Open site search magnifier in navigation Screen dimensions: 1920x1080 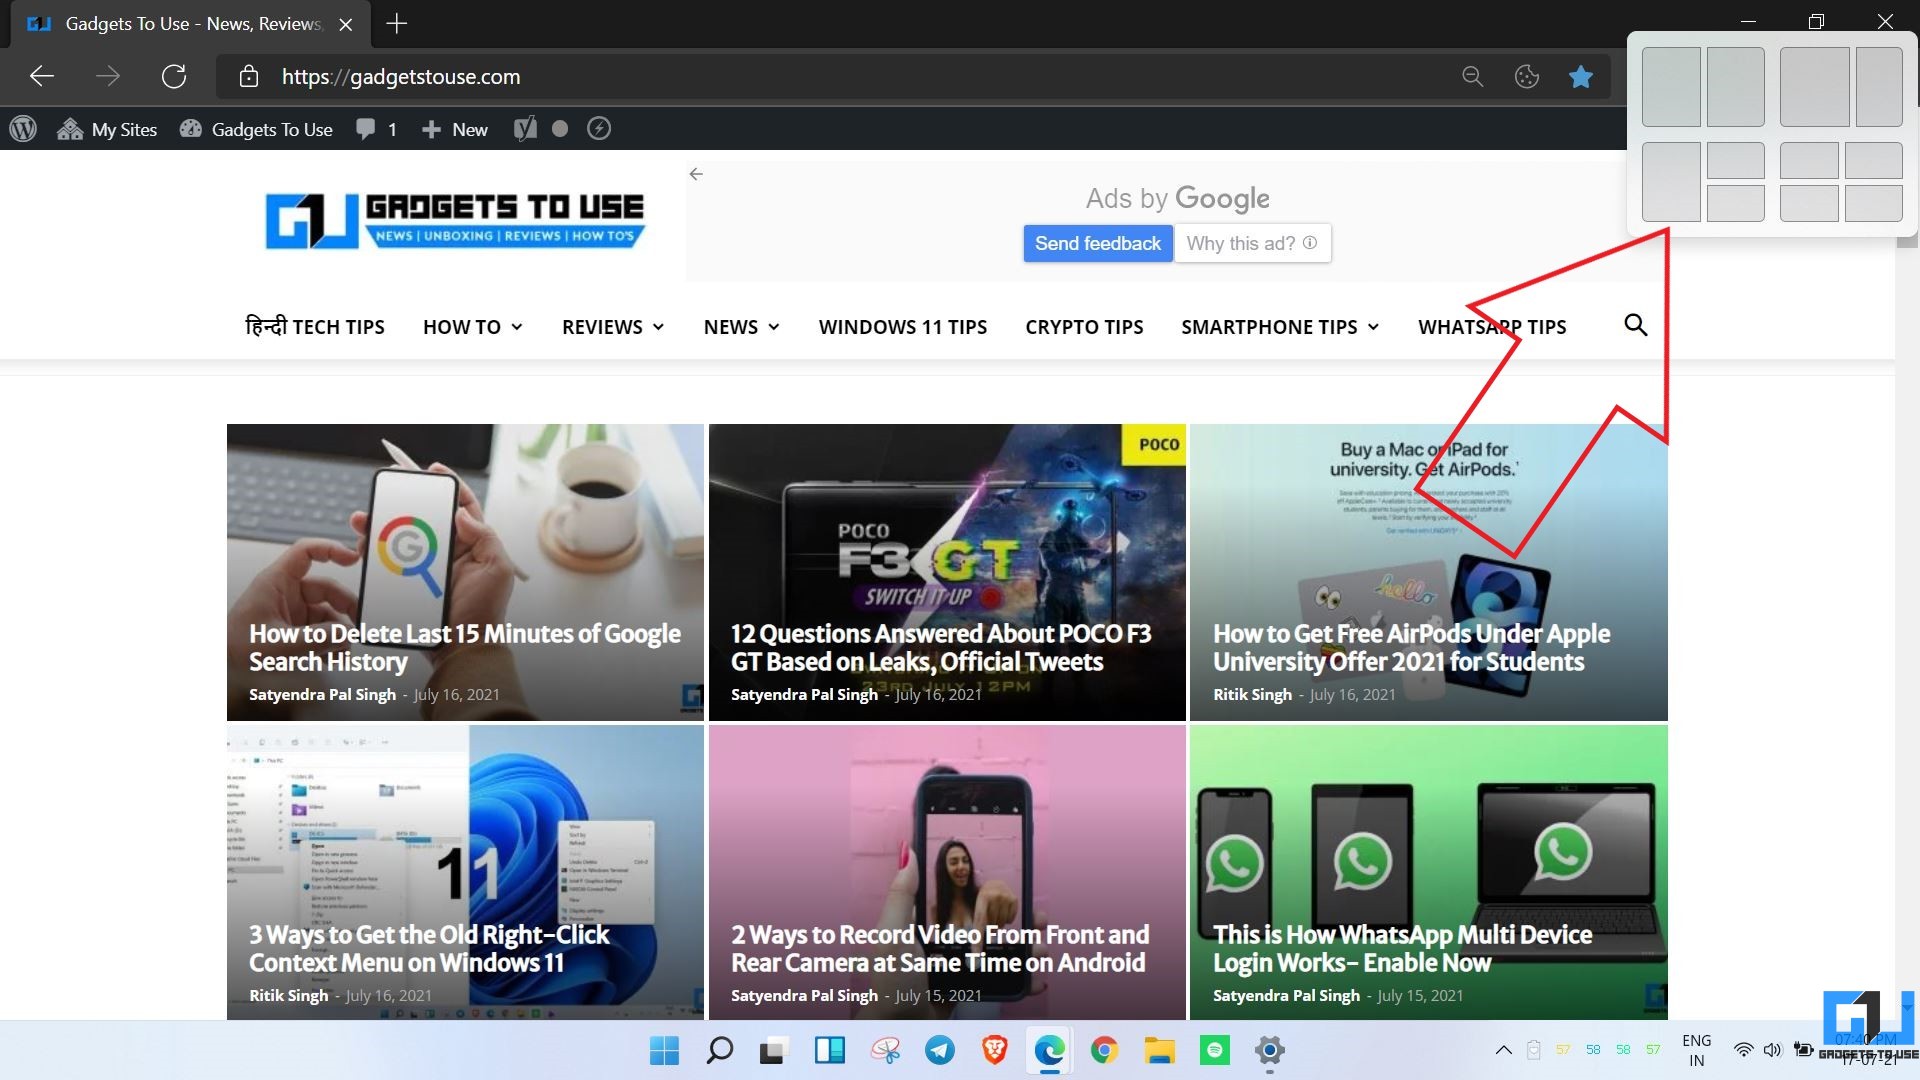click(x=1636, y=325)
